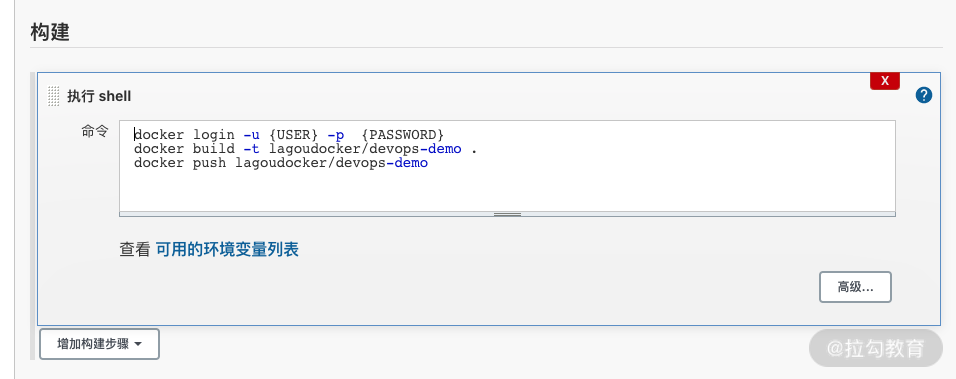Click the 命令 field label

[95, 131]
